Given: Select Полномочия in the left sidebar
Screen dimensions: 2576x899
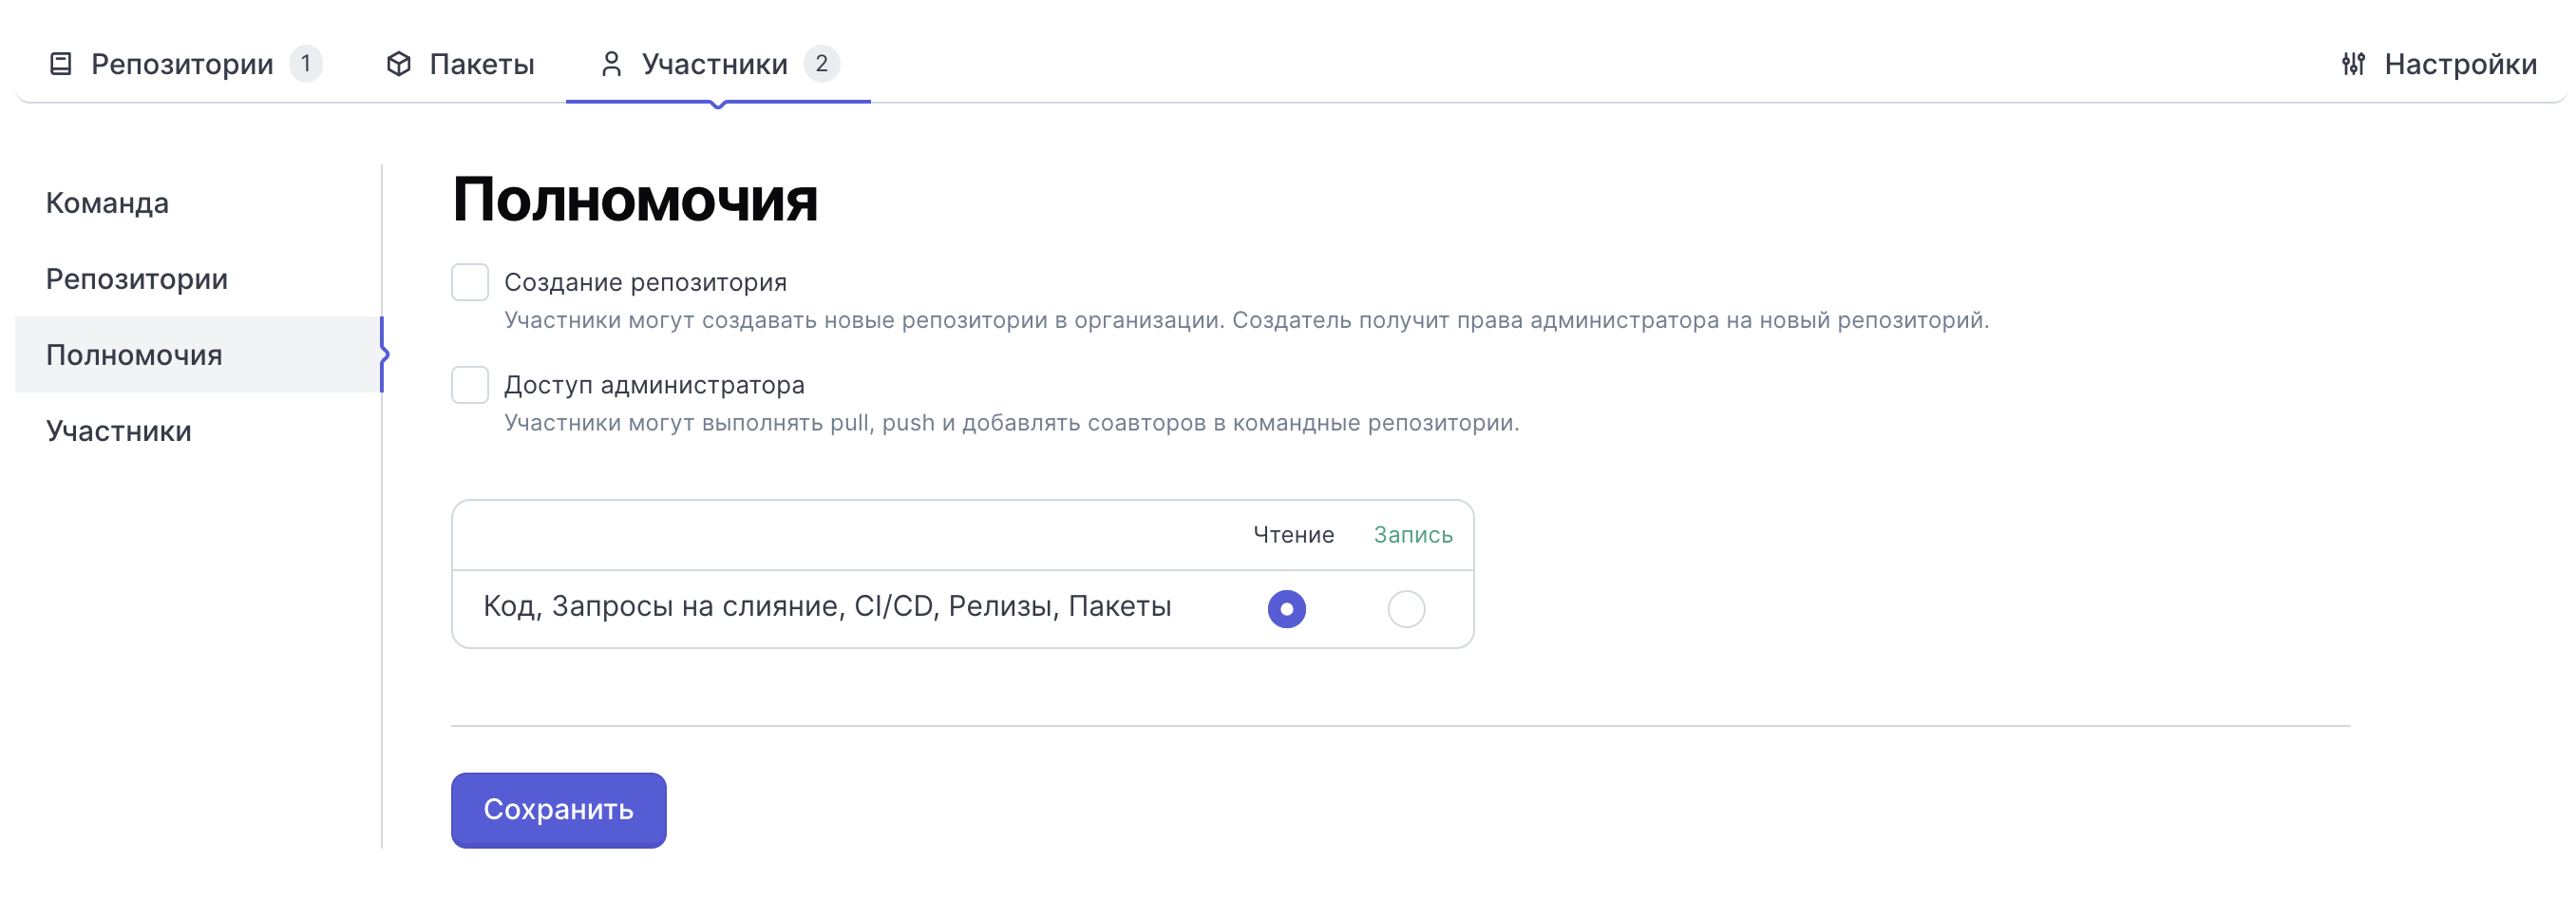Looking at the screenshot, I should coord(134,355).
